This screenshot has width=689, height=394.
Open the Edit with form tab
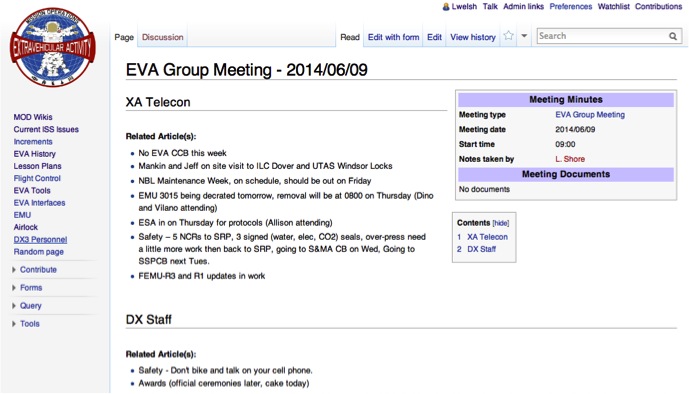(393, 37)
